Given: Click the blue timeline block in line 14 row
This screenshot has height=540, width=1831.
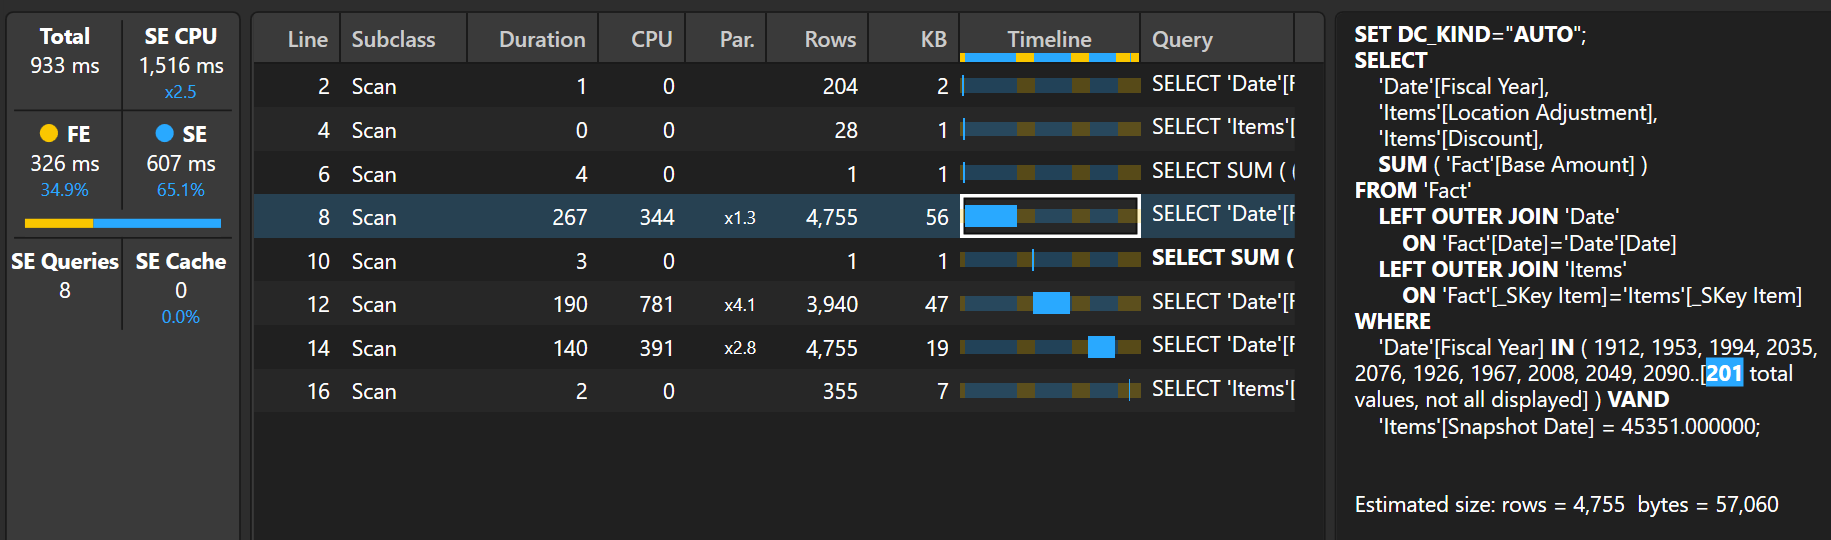Looking at the screenshot, I should tap(1101, 347).
